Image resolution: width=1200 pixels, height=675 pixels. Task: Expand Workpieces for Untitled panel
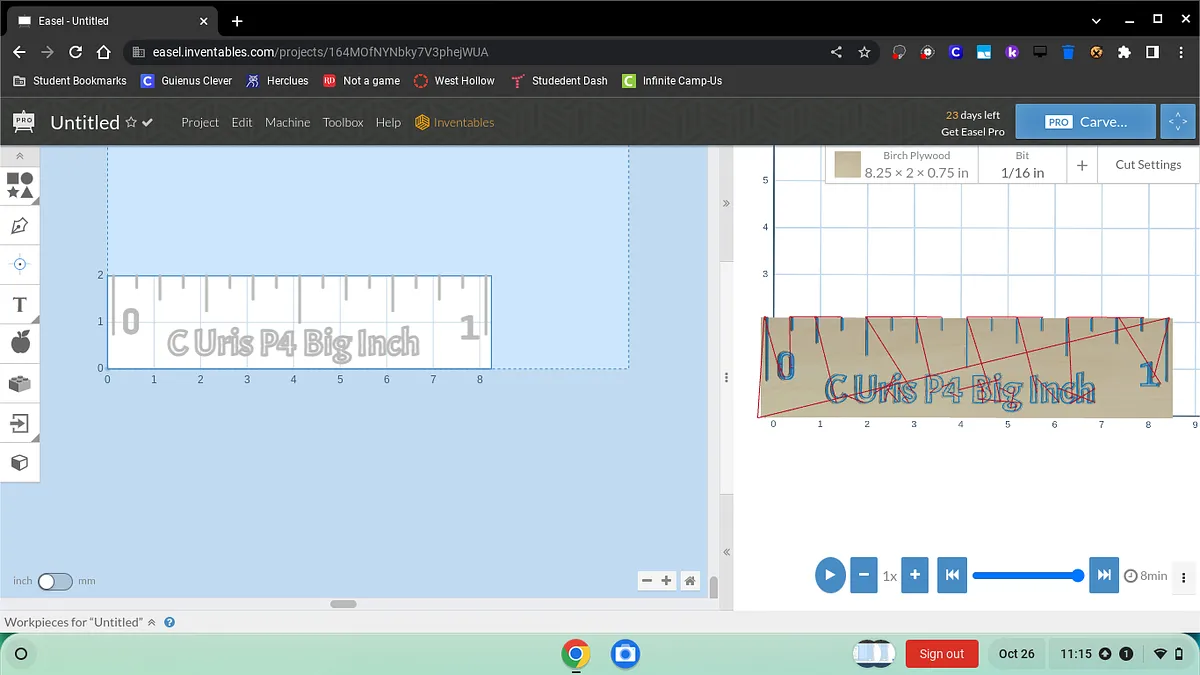pos(151,622)
